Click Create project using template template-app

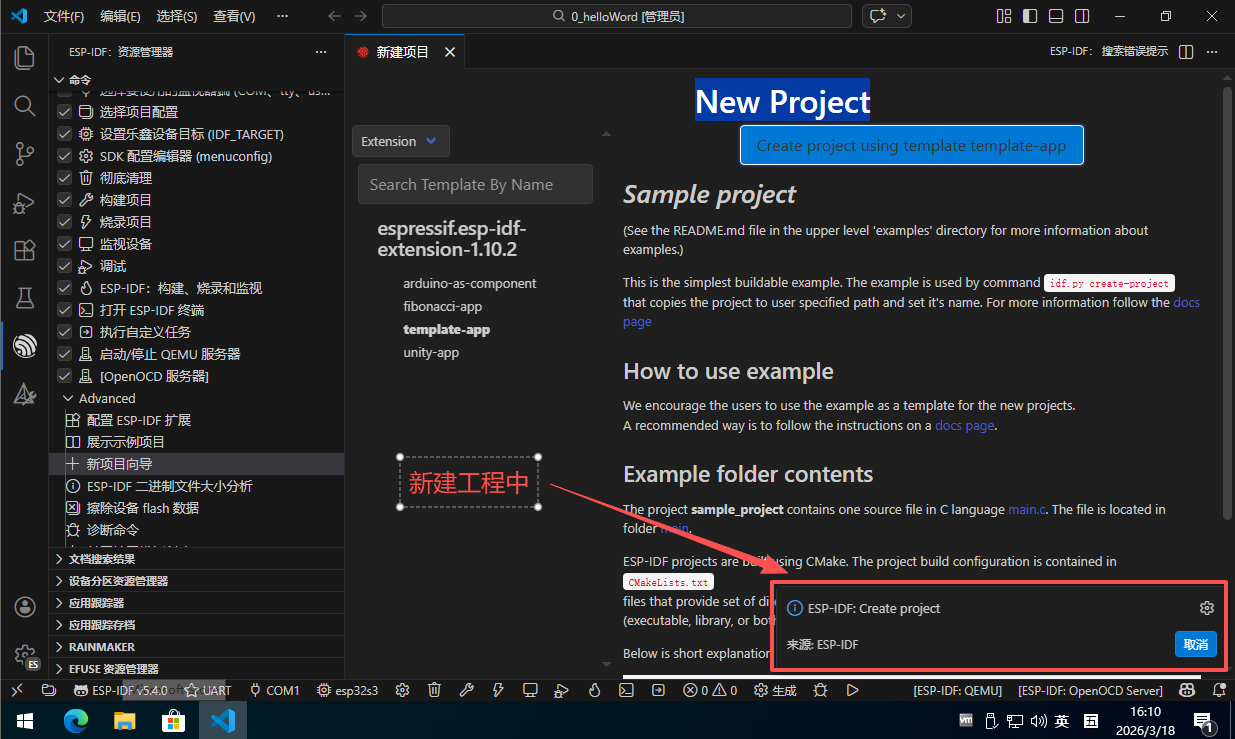click(911, 145)
